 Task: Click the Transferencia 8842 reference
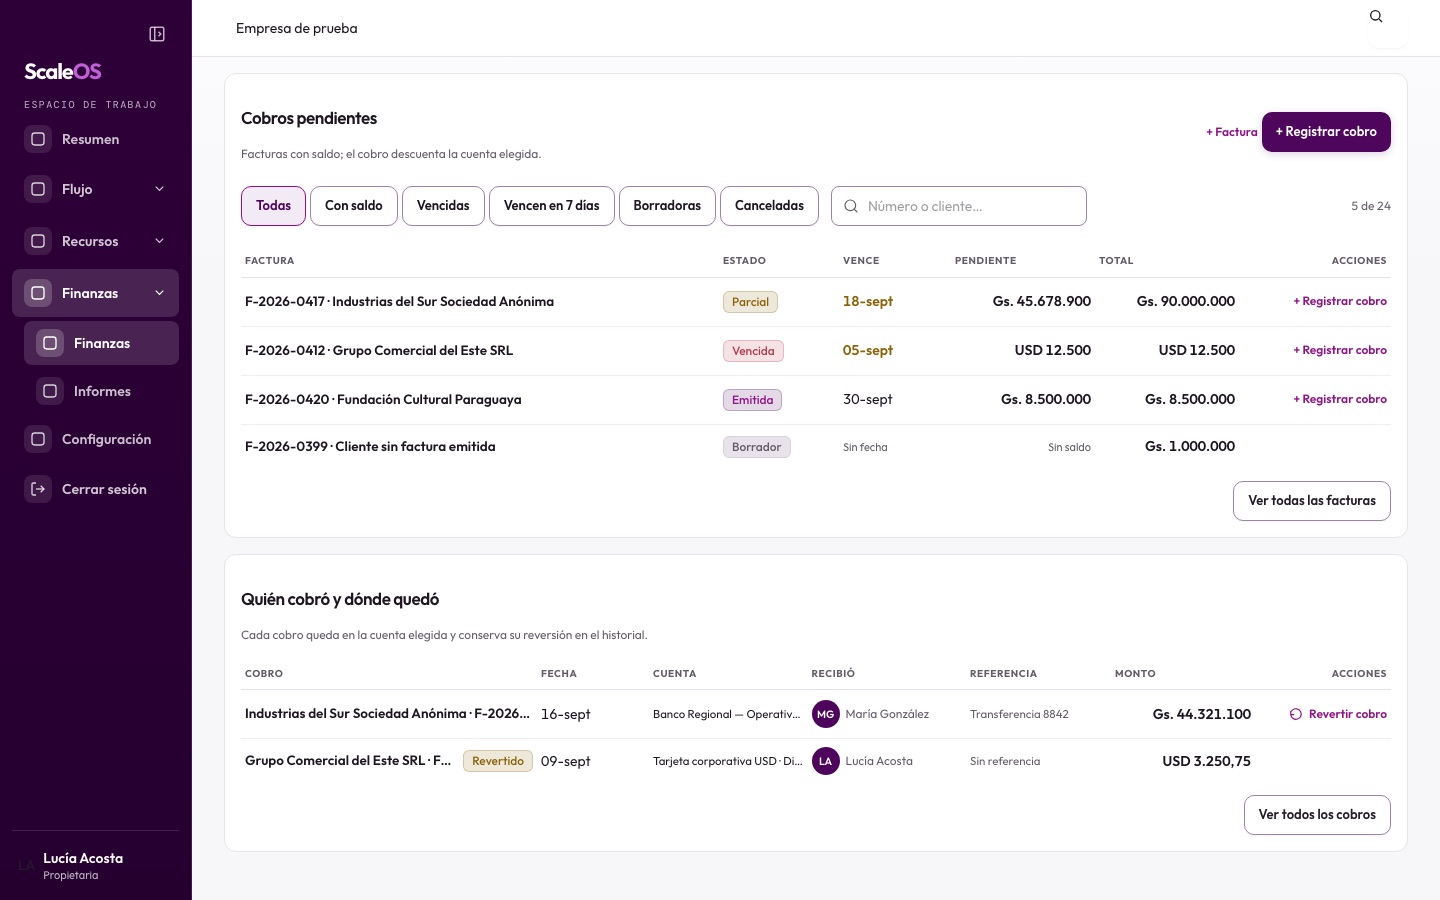point(1019,714)
